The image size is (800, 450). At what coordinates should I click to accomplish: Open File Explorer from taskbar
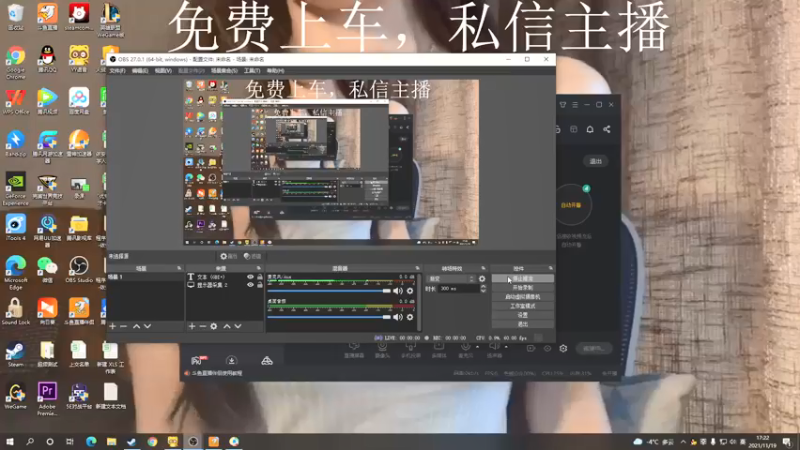point(111,441)
